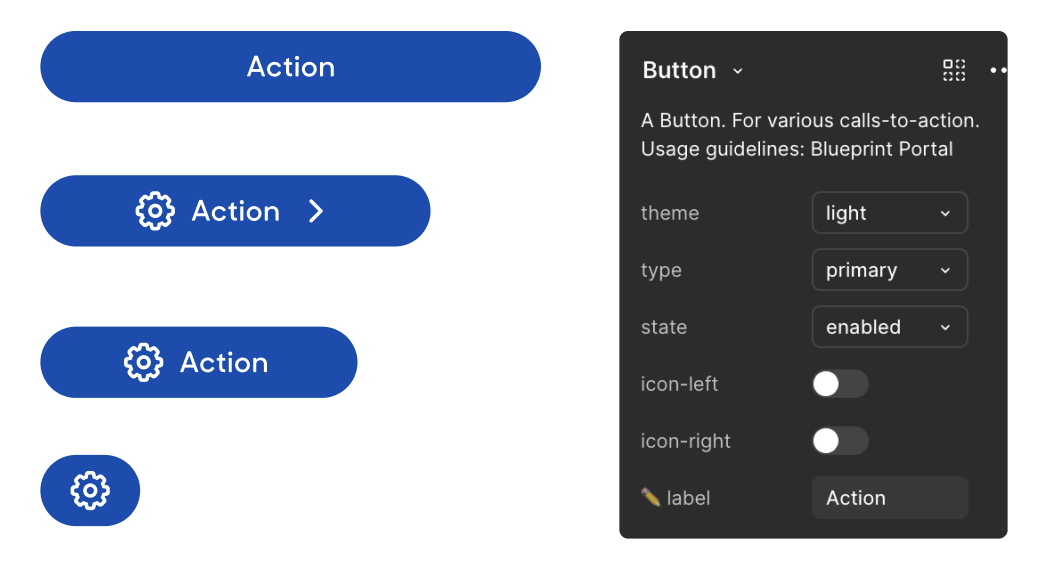Click the gear icon in the icon-only button
The image size is (1046, 572).
coord(90,490)
